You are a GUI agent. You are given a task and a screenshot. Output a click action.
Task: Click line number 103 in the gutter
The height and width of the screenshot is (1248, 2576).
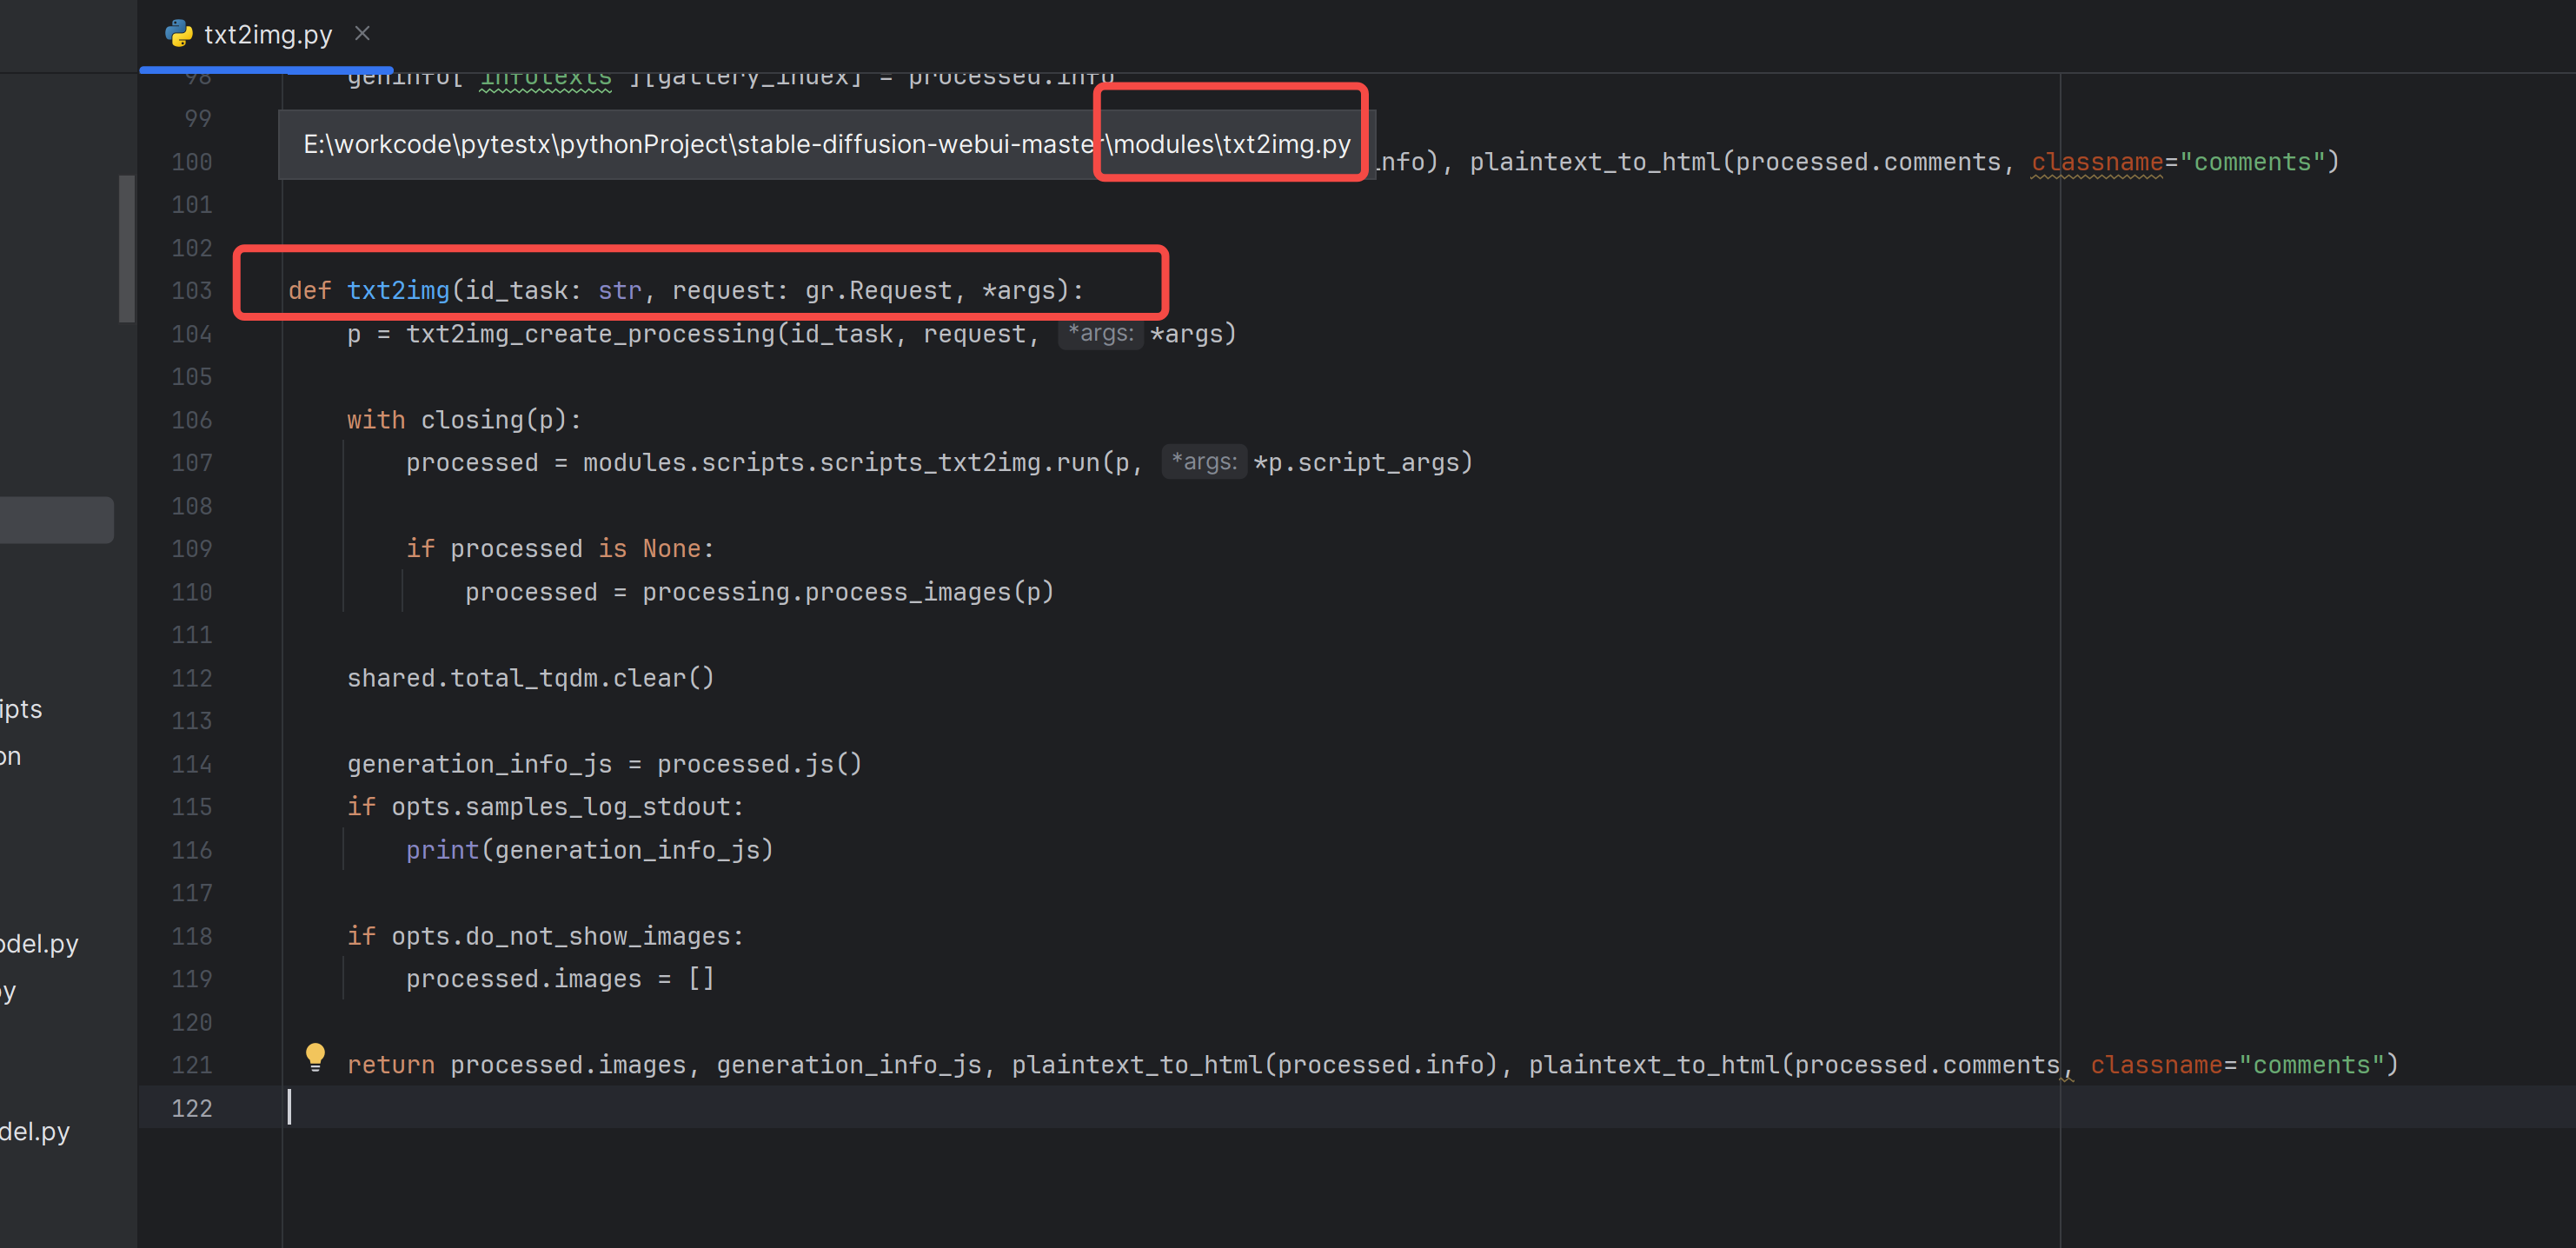(x=191, y=291)
